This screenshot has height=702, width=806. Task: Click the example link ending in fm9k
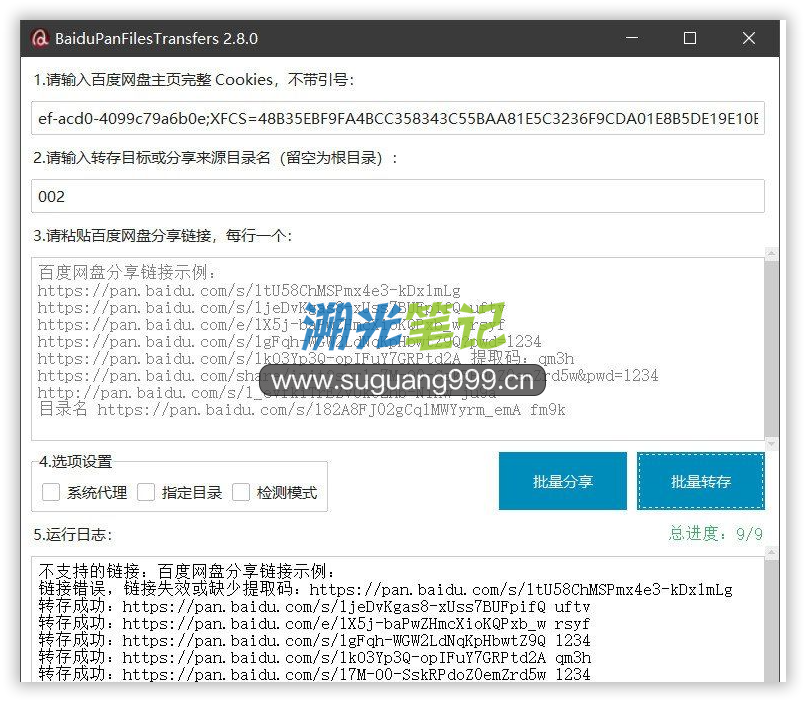pos(302,410)
